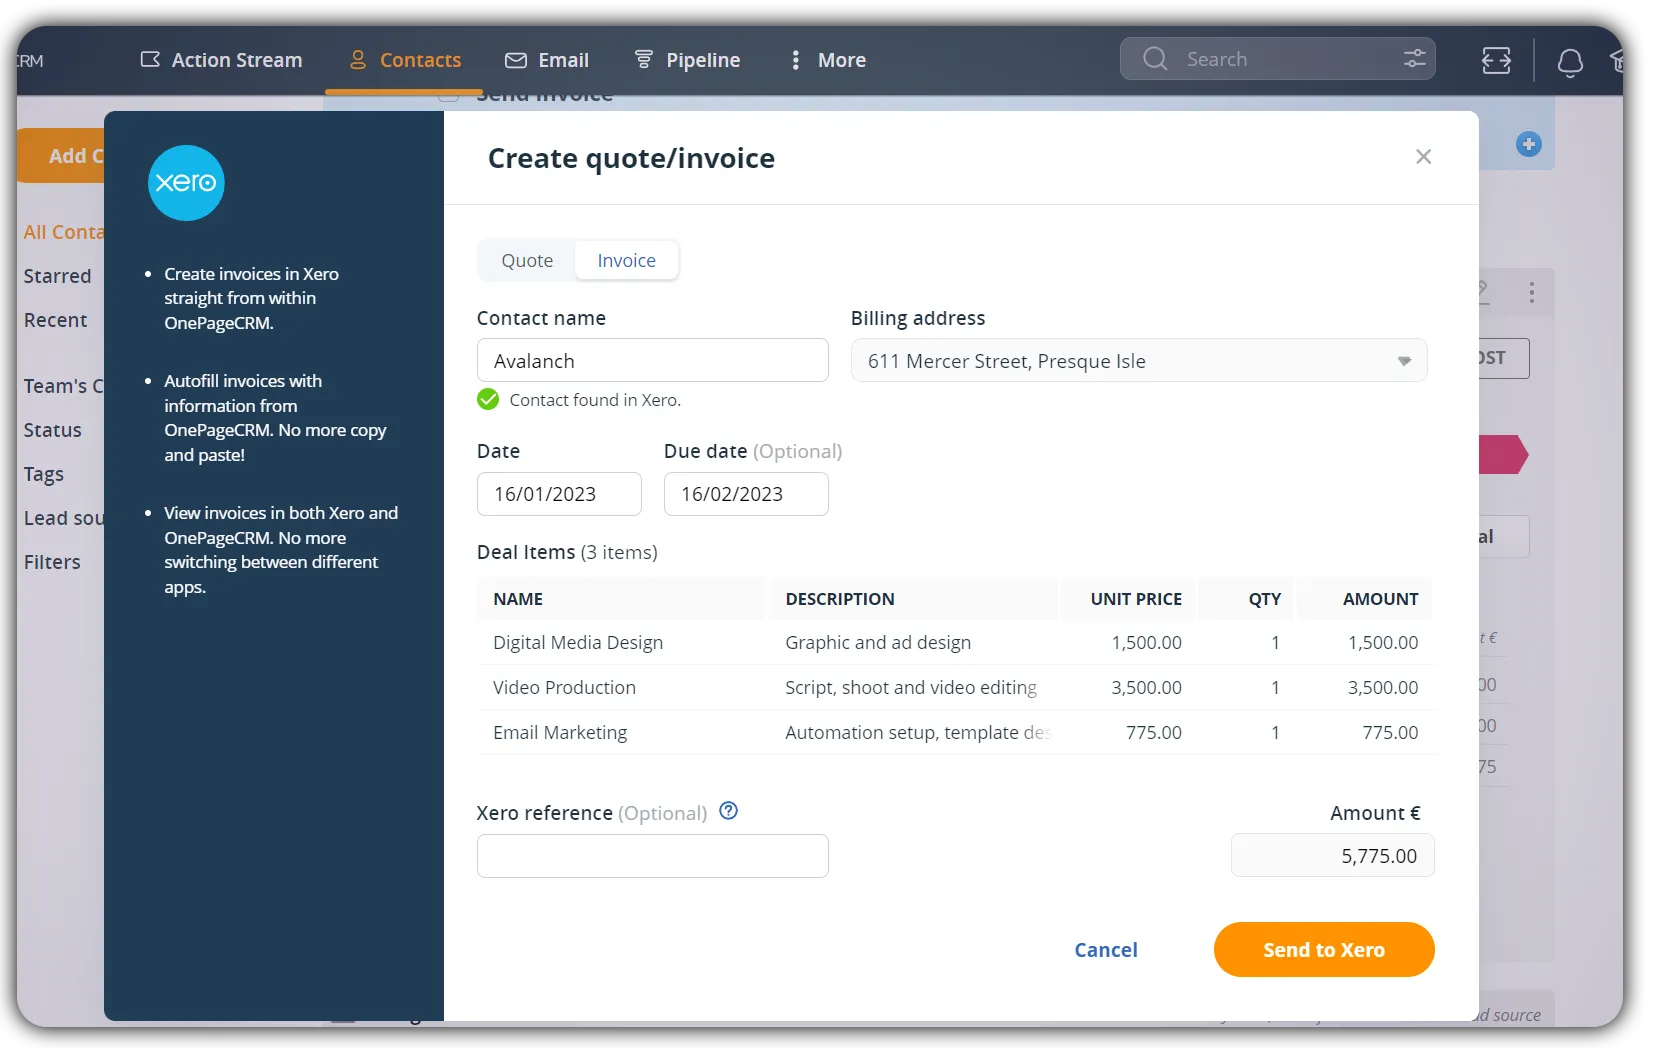This screenshot has height=1049, width=1654.
Task: Click 'Script, shoot and video editing' description
Action: tap(911, 687)
